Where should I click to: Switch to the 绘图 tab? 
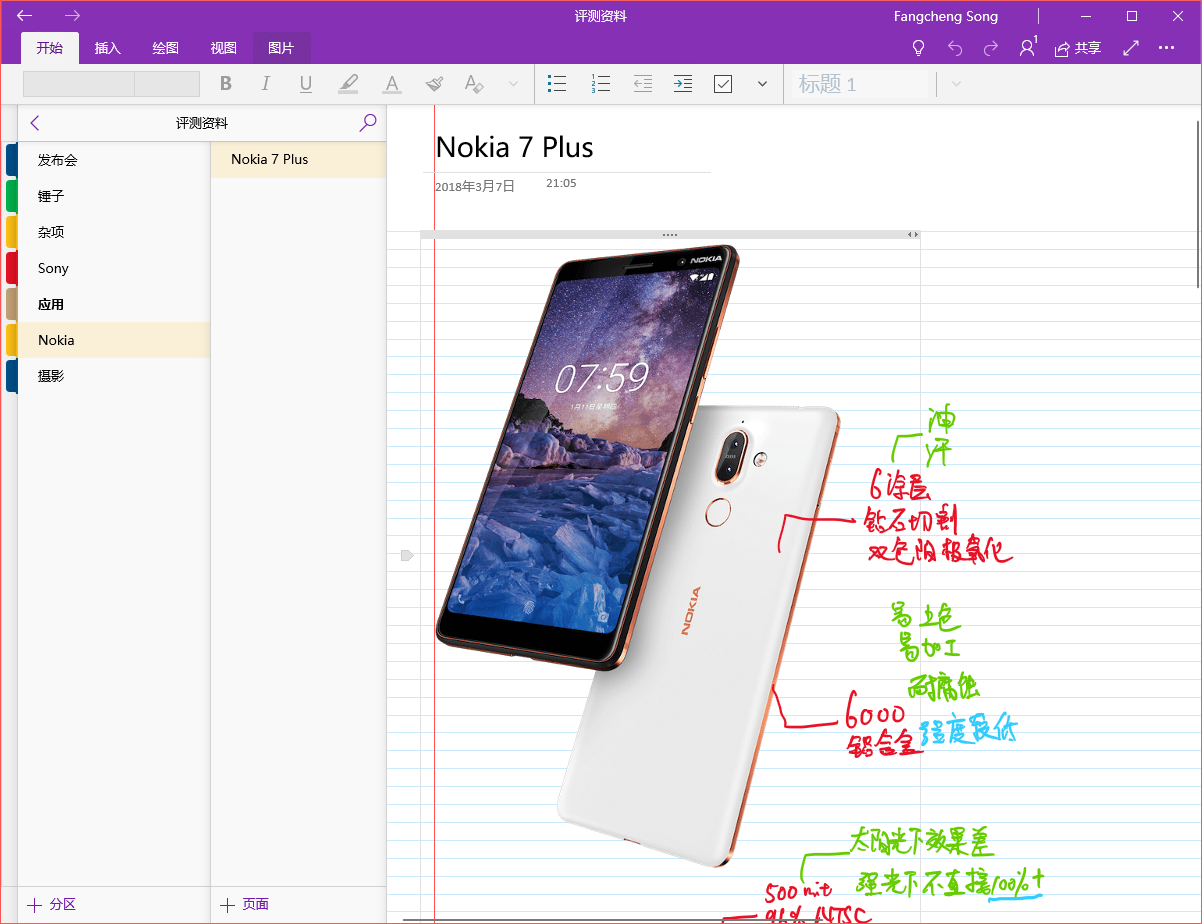[166, 48]
